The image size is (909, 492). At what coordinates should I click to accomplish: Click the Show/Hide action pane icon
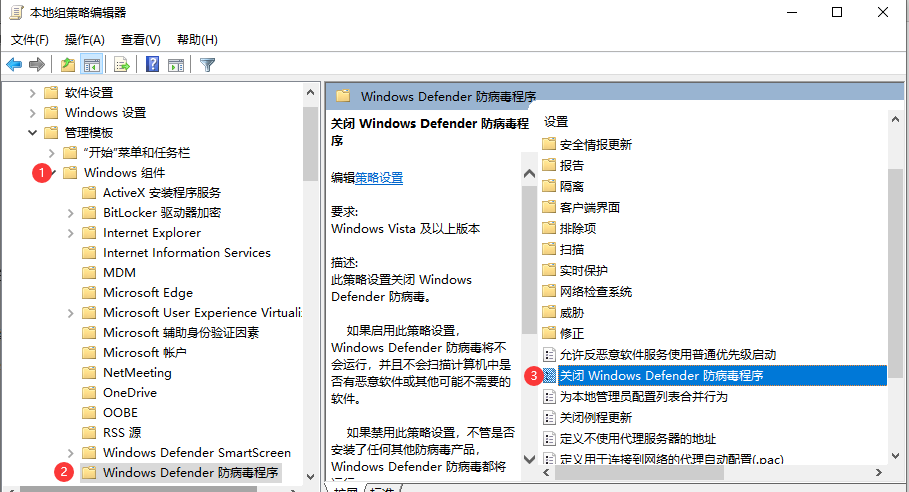[x=176, y=64]
